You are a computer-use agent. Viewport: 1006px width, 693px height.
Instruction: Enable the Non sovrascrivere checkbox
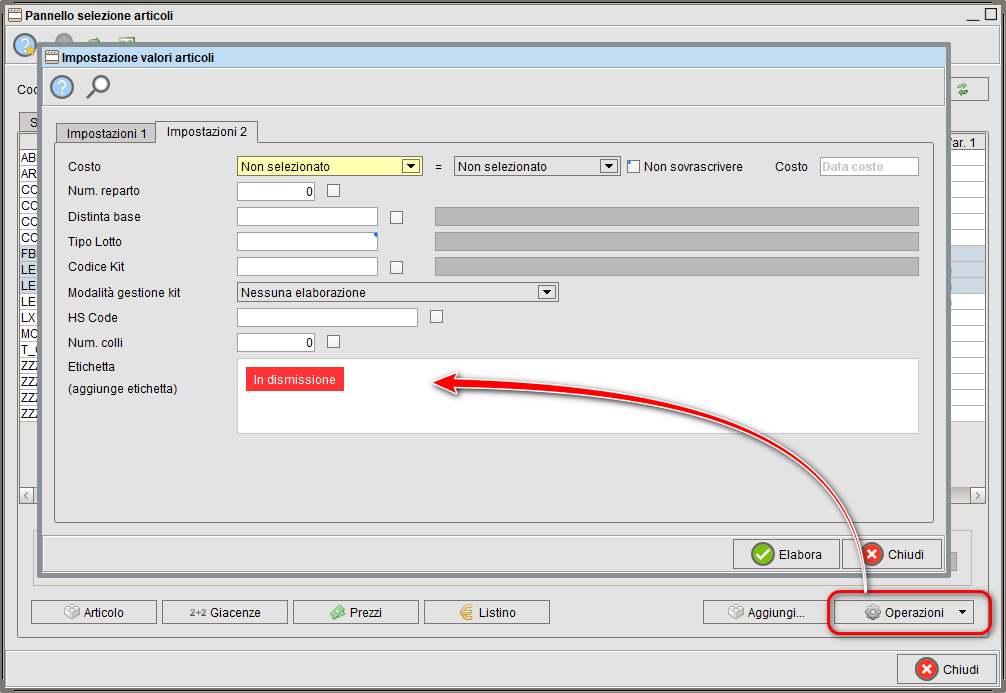[634, 167]
